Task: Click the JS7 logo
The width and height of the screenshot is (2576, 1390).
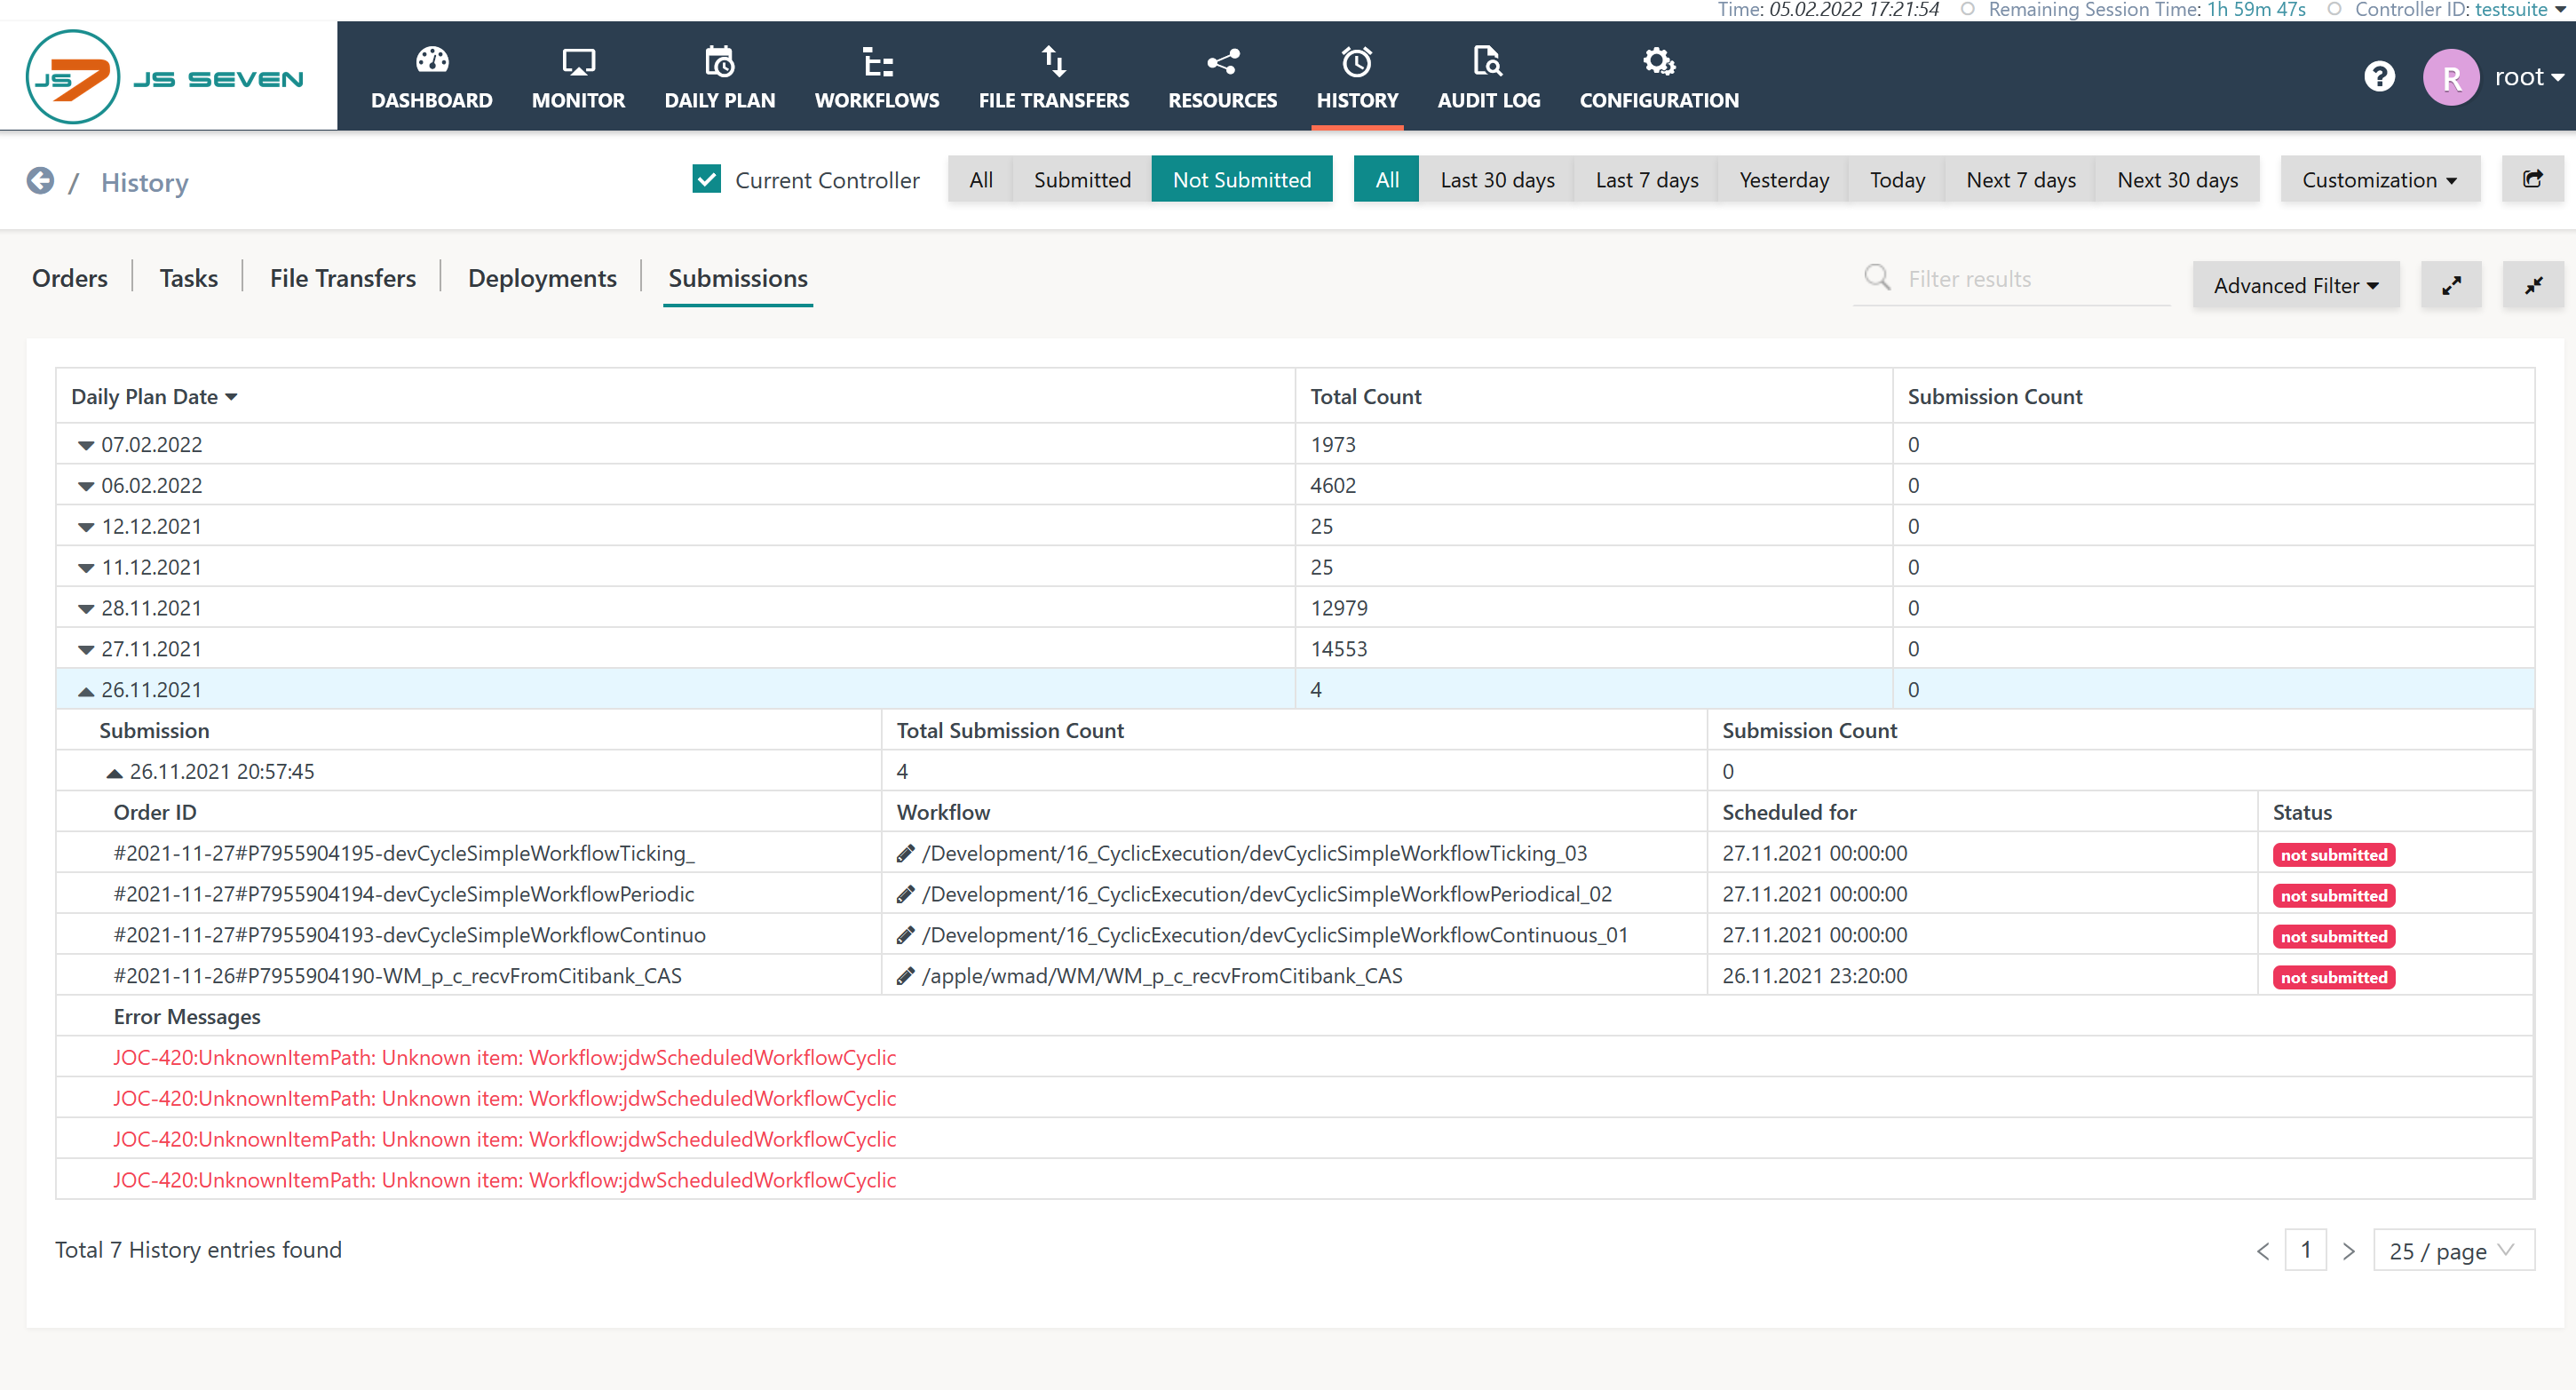Action: [x=166, y=77]
